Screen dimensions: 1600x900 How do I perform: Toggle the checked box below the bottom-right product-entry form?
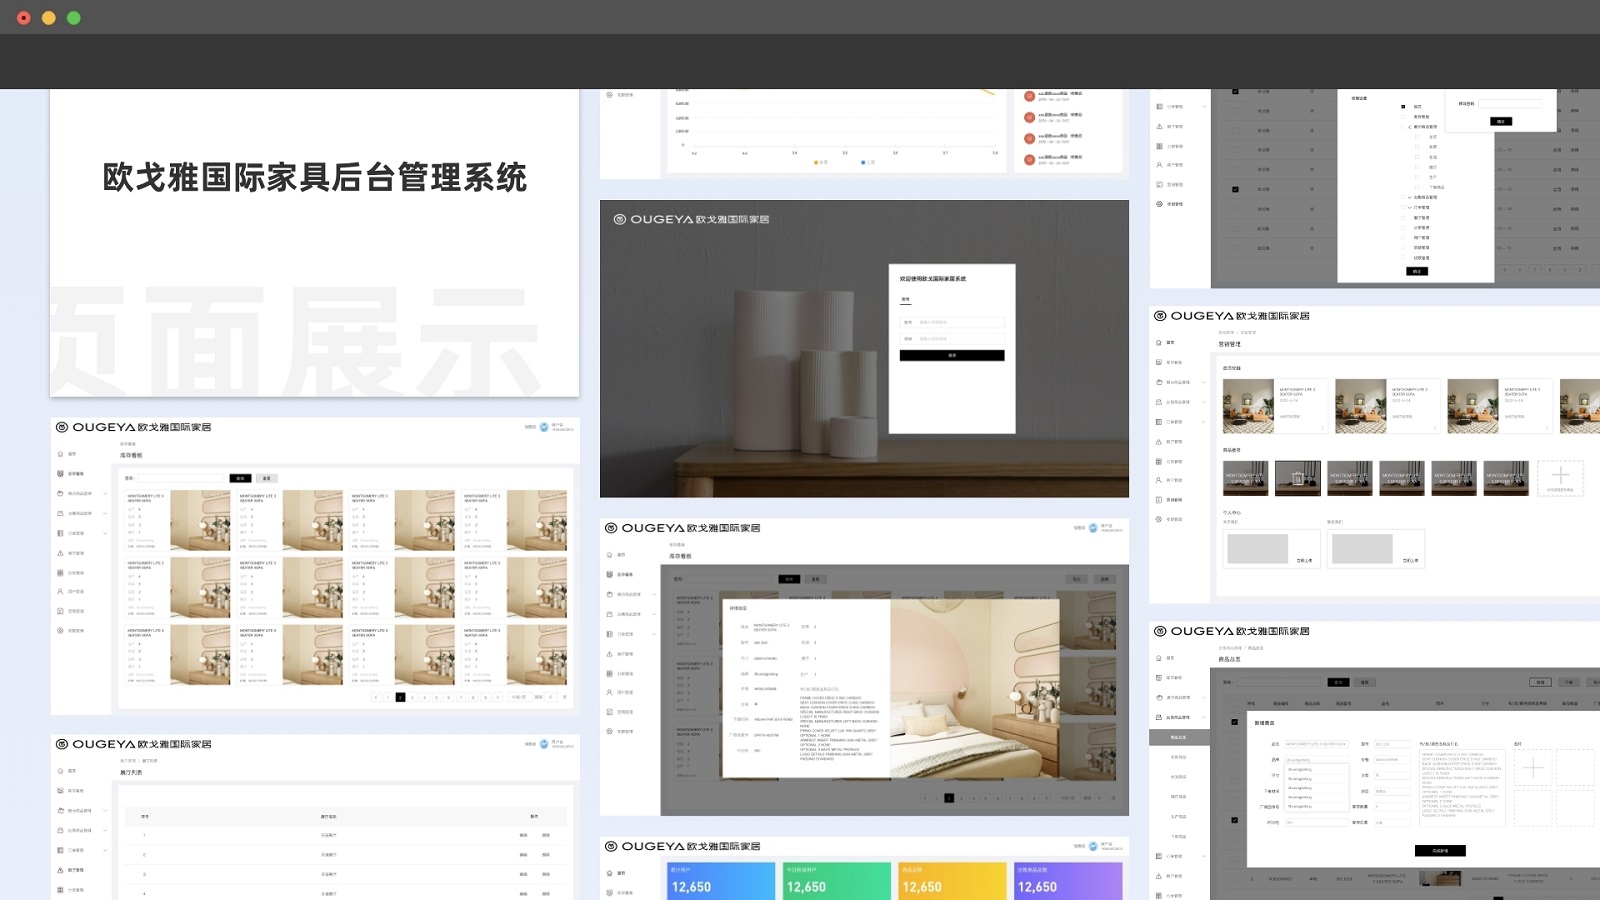(x=1234, y=820)
